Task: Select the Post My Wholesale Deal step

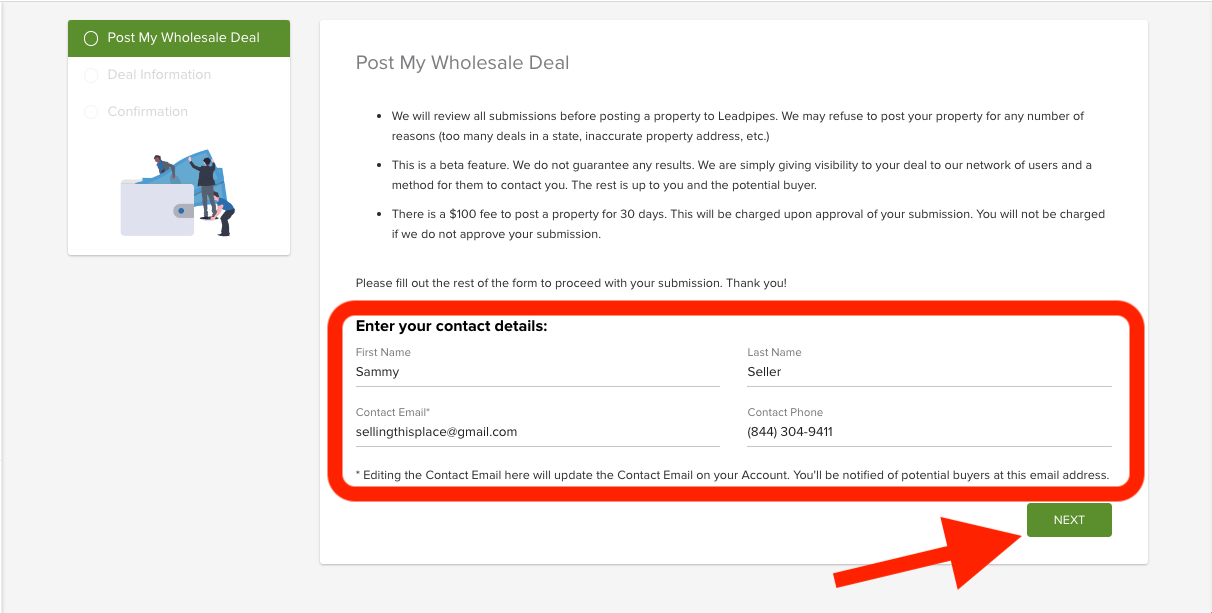Action: [x=179, y=38]
